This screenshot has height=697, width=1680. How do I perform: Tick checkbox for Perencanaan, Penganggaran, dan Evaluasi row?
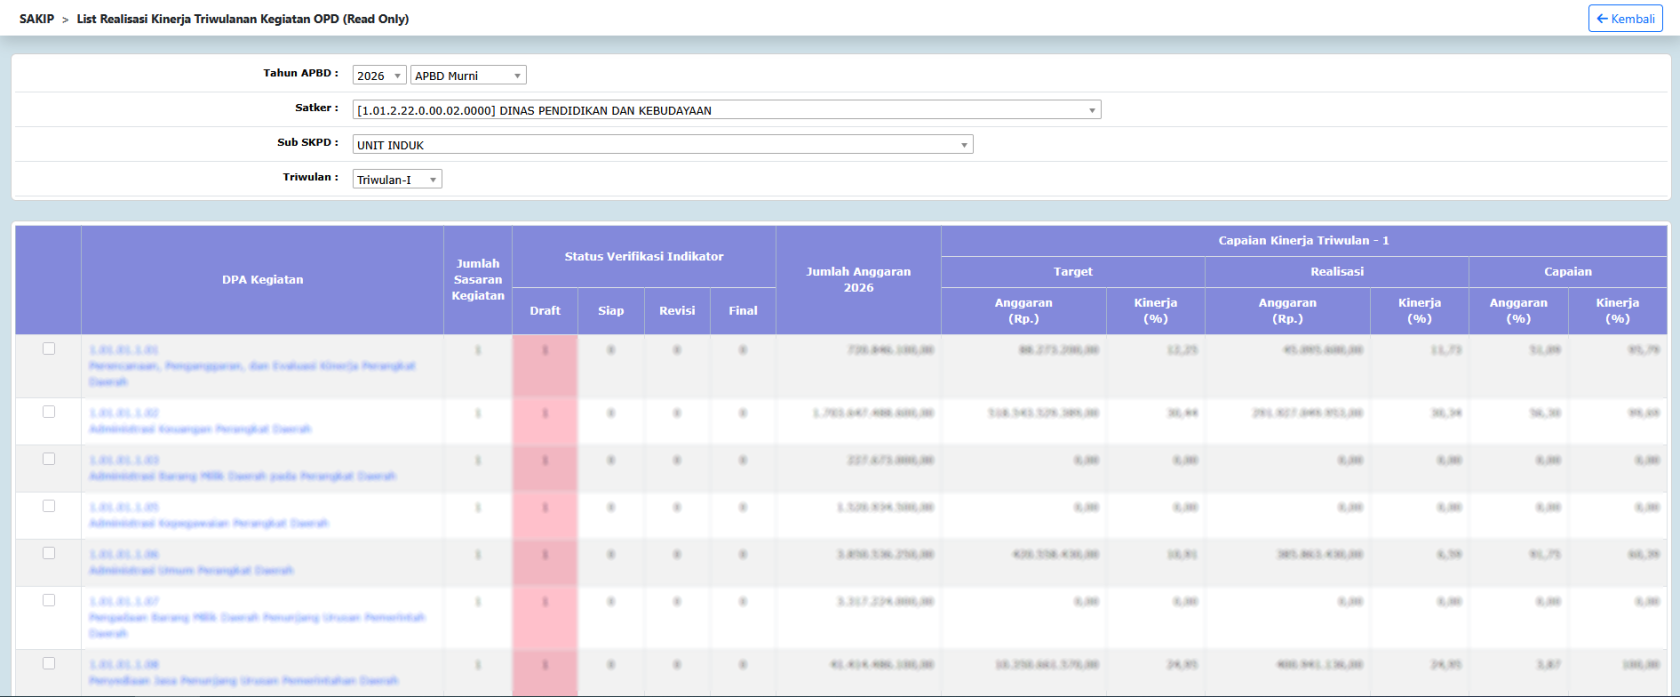pos(49,349)
